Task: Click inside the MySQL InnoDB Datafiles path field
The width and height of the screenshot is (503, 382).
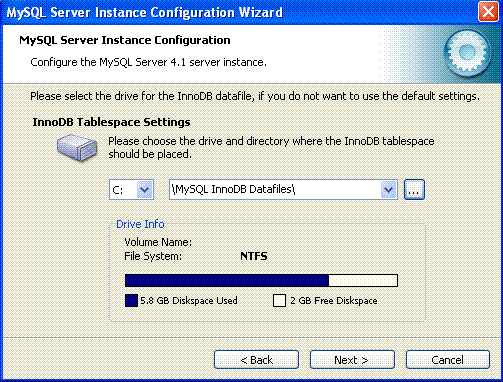Action: click(275, 190)
